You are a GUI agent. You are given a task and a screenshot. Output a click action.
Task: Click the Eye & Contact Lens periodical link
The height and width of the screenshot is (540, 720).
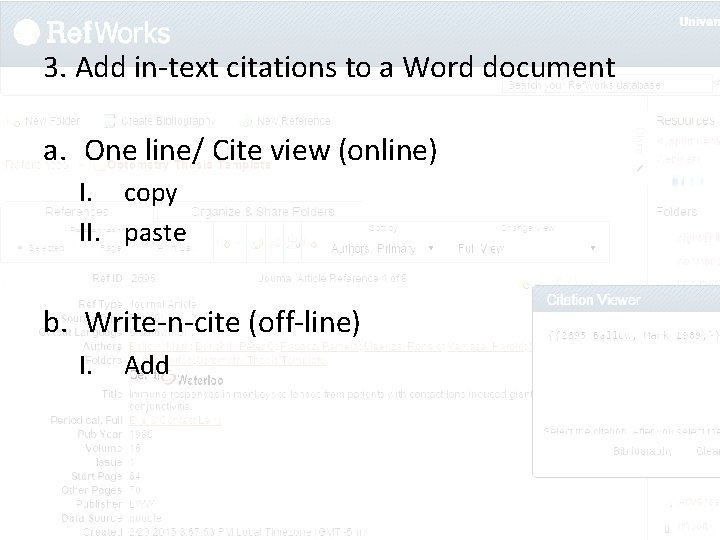click(x=175, y=421)
